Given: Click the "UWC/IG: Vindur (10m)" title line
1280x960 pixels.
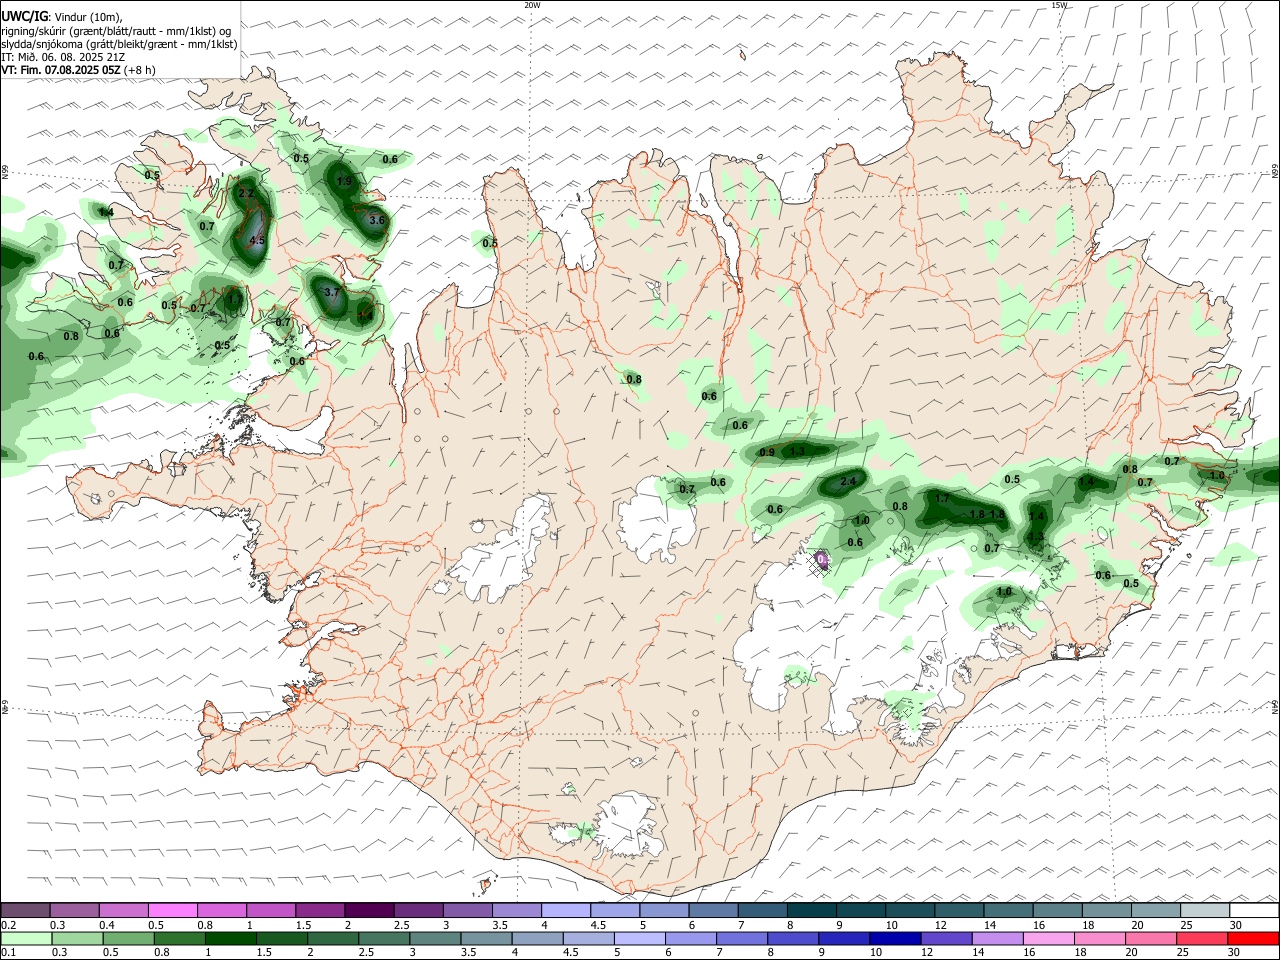Looking at the screenshot, I should [62, 17].
